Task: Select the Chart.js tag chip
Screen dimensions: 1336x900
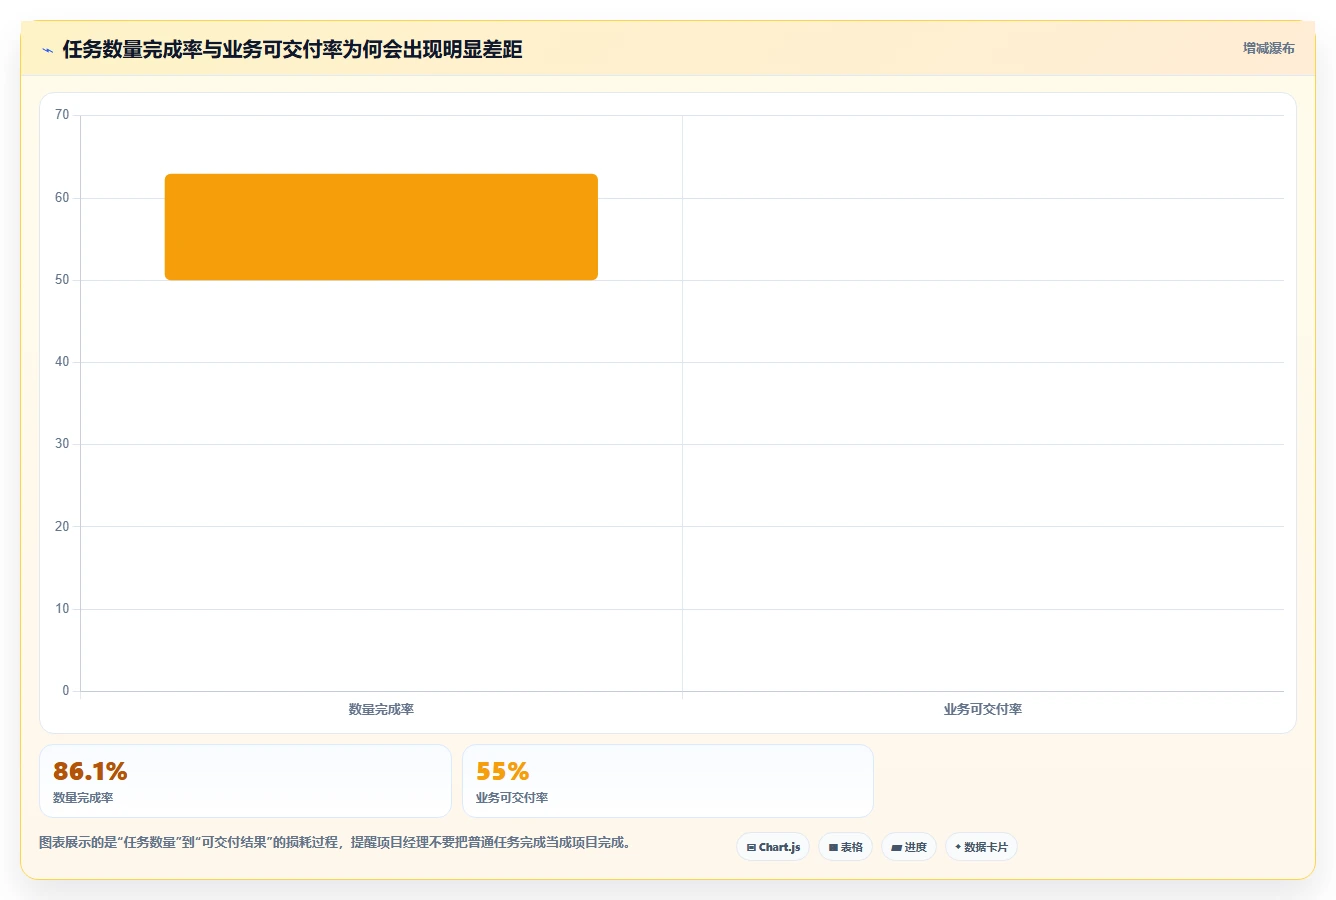Action: tap(773, 847)
